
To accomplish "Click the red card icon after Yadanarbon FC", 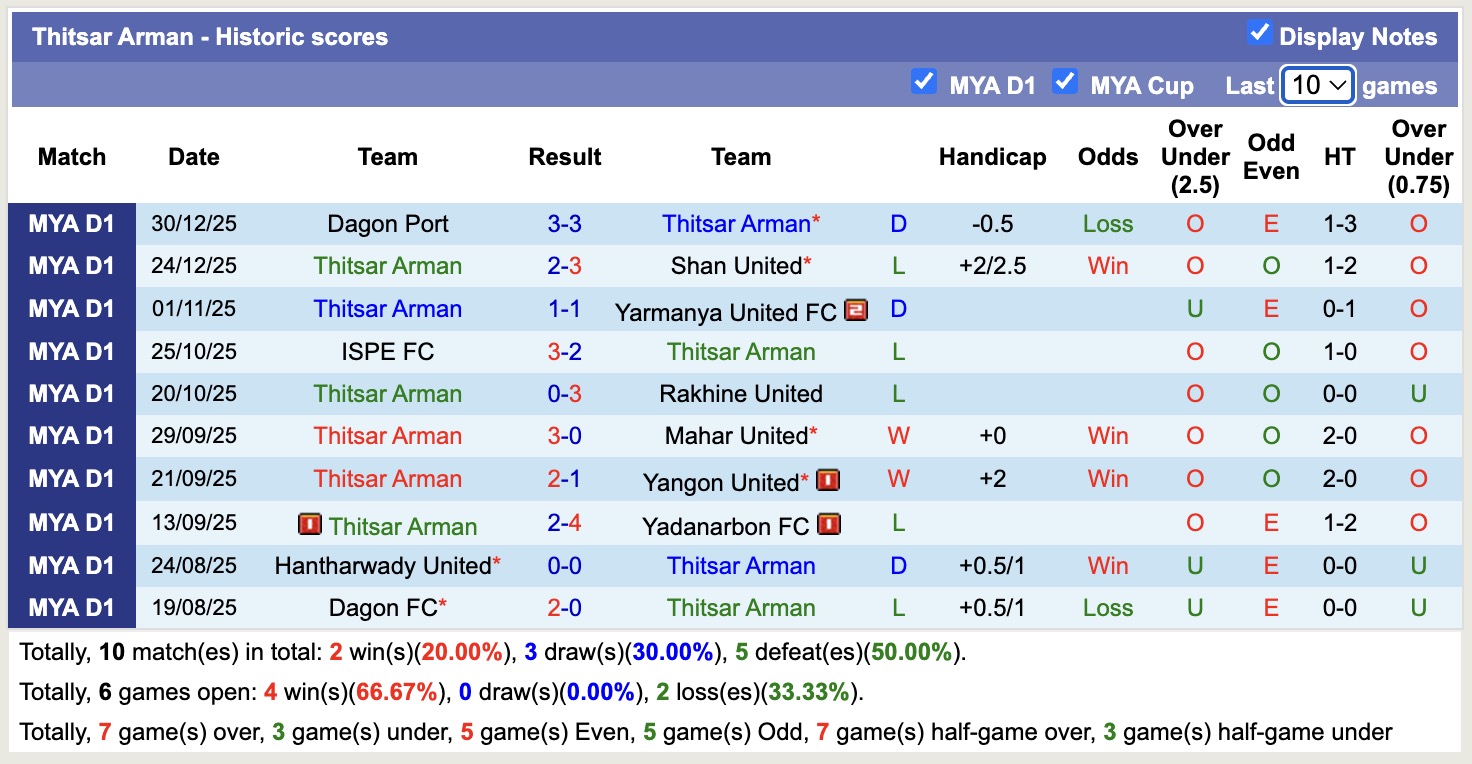I will [830, 524].
